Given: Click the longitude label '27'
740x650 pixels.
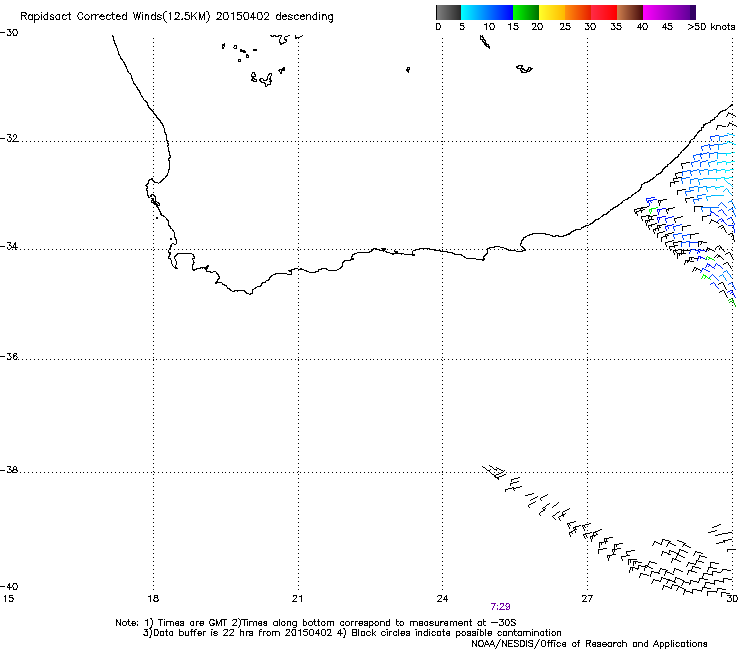Looking at the screenshot, I should (587, 599).
